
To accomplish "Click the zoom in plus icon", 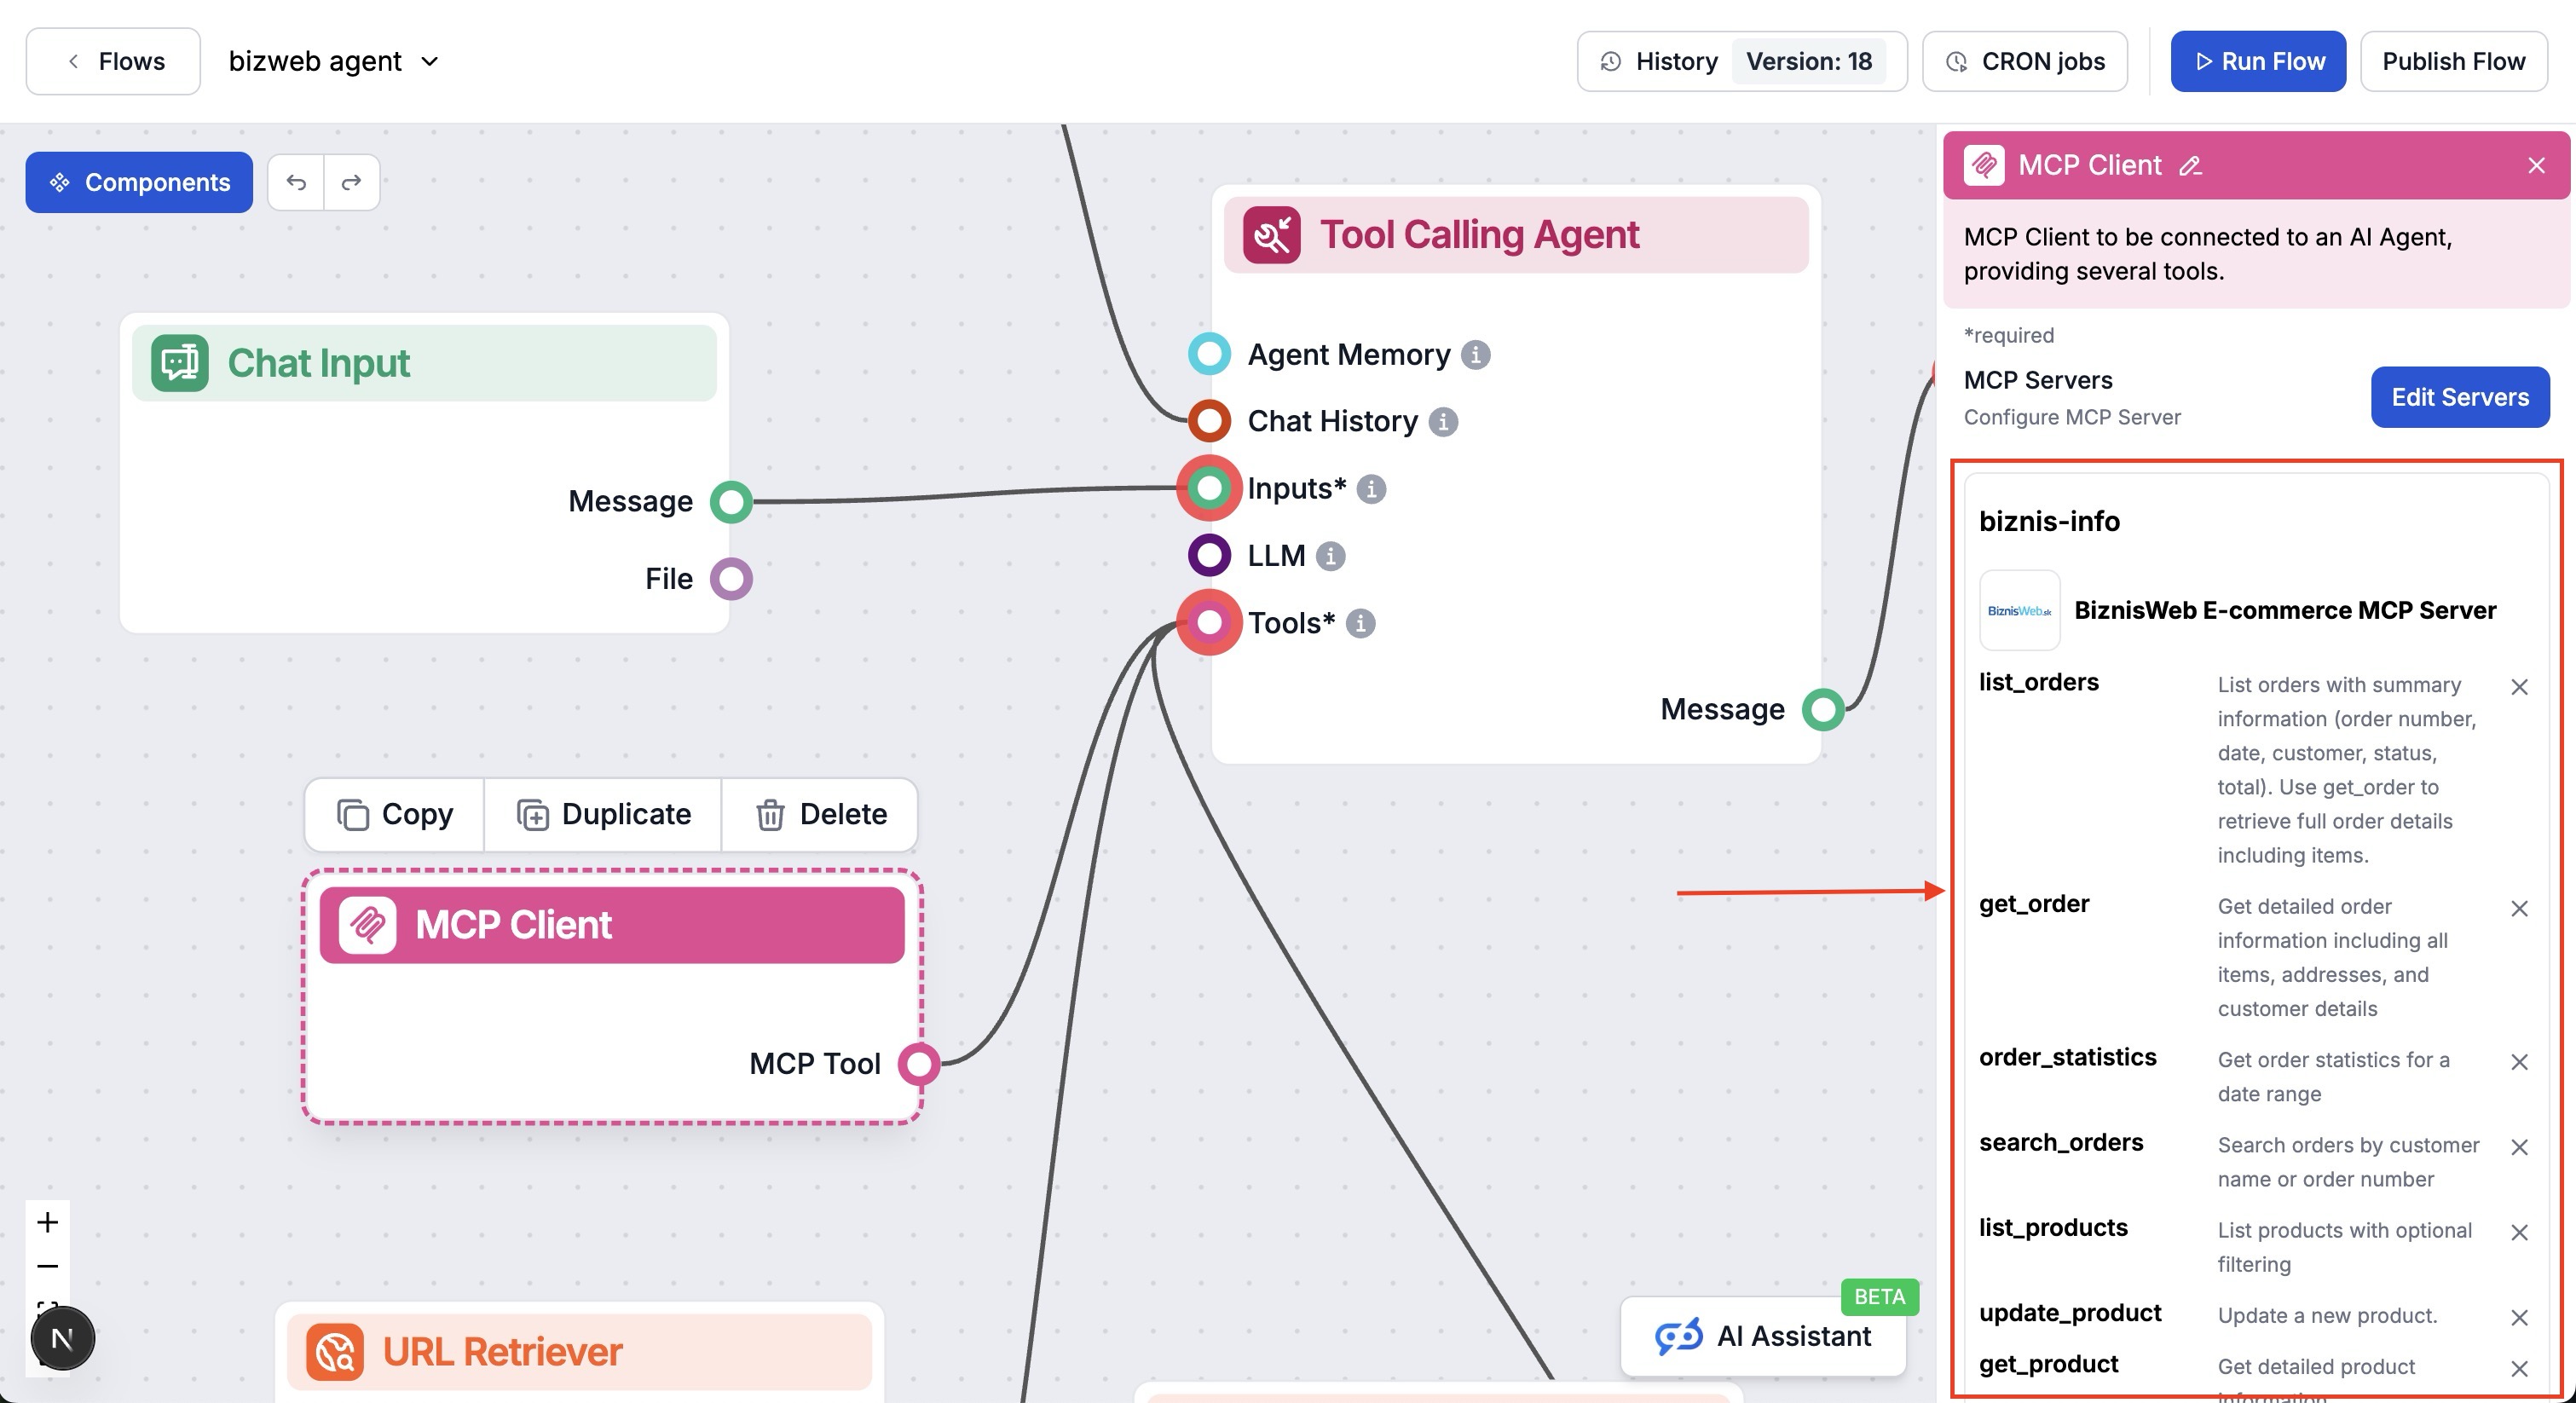I will pyautogui.click(x=47, y=1222).
